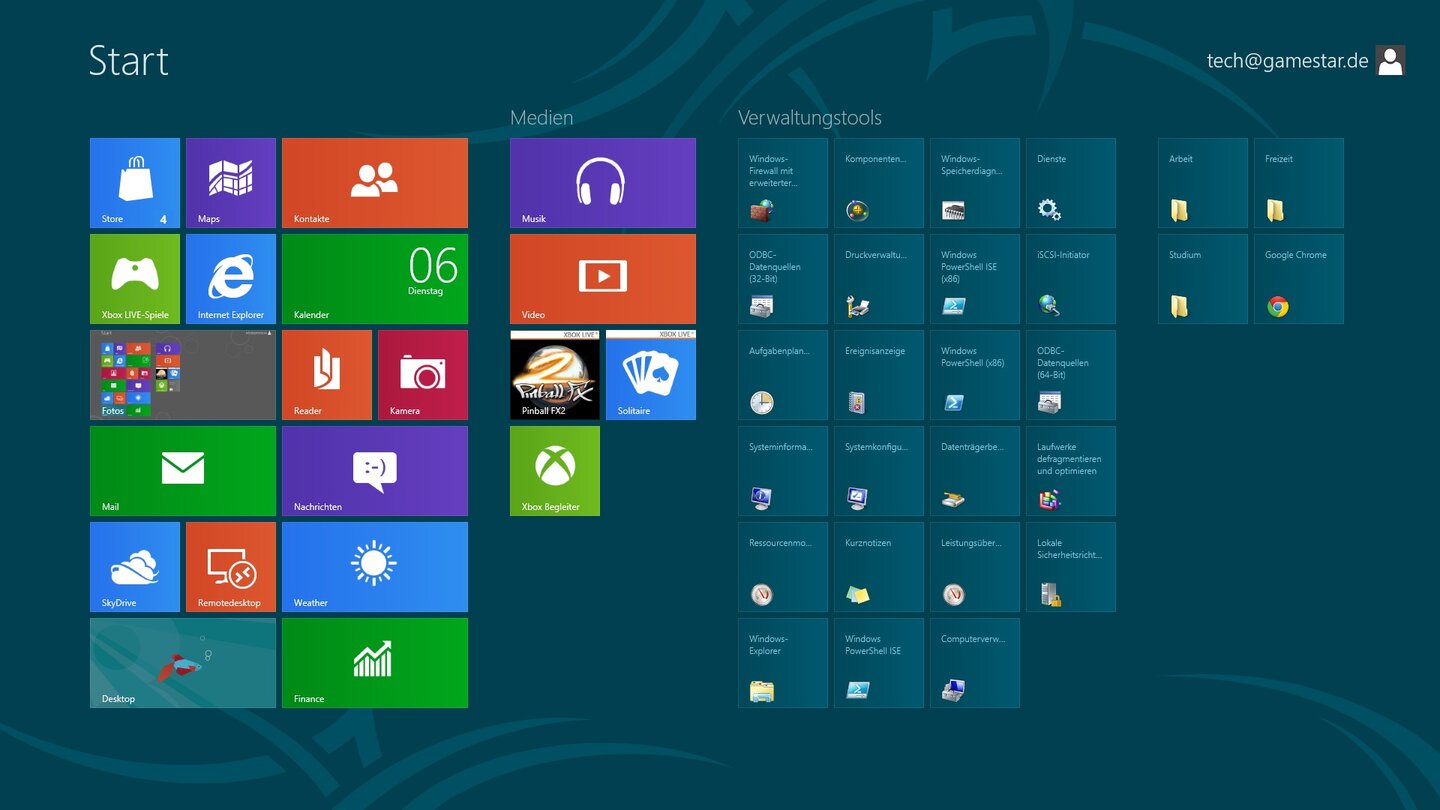The image size is (1440, 810).
Task: Launch the Solitaire tile
Action: coord(651,375)
